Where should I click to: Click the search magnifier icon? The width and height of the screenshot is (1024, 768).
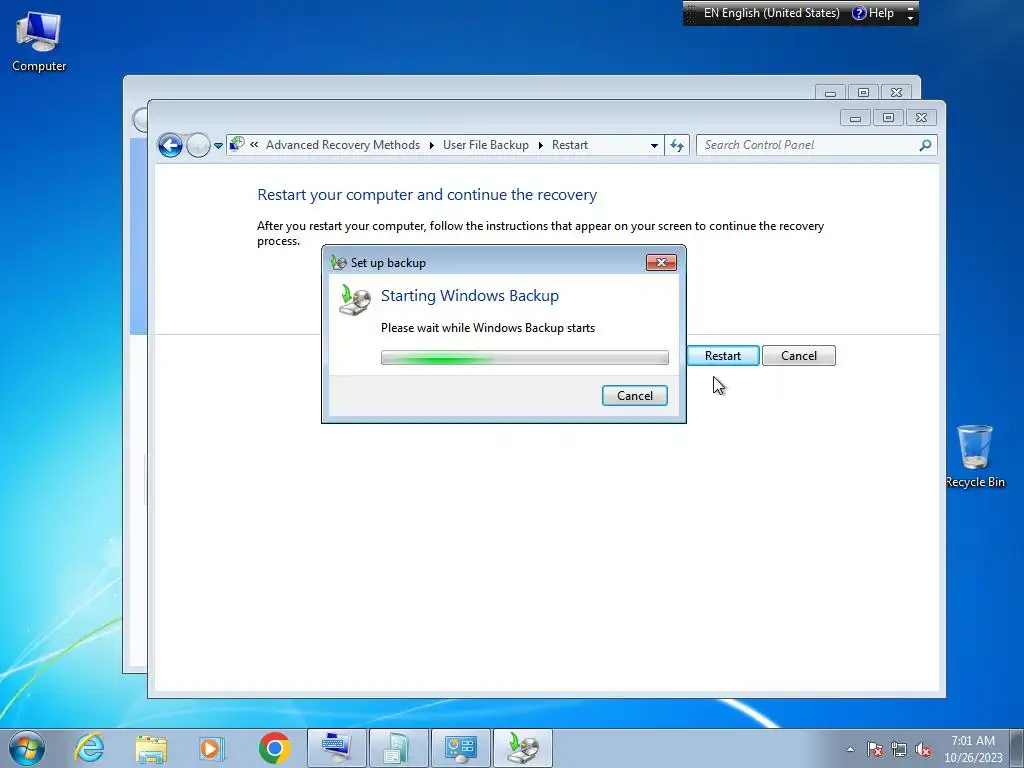[925, 145]
